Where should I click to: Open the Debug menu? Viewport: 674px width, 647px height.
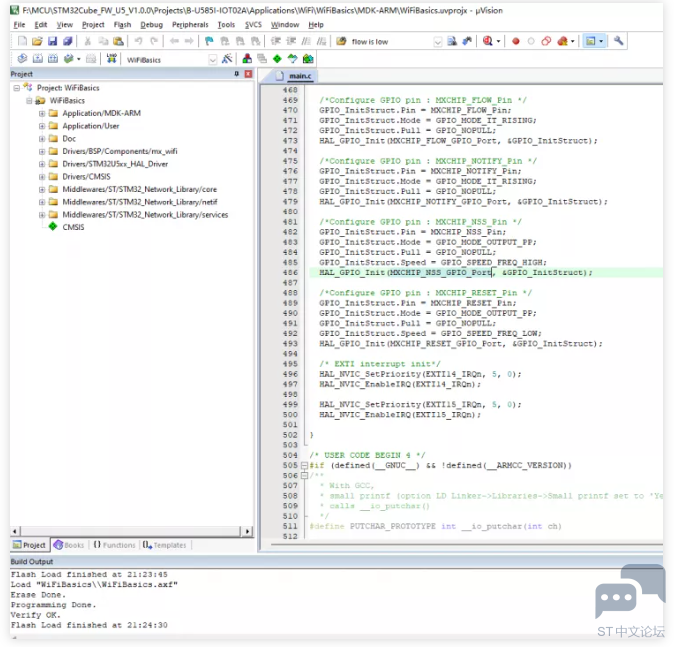(152, 25)
